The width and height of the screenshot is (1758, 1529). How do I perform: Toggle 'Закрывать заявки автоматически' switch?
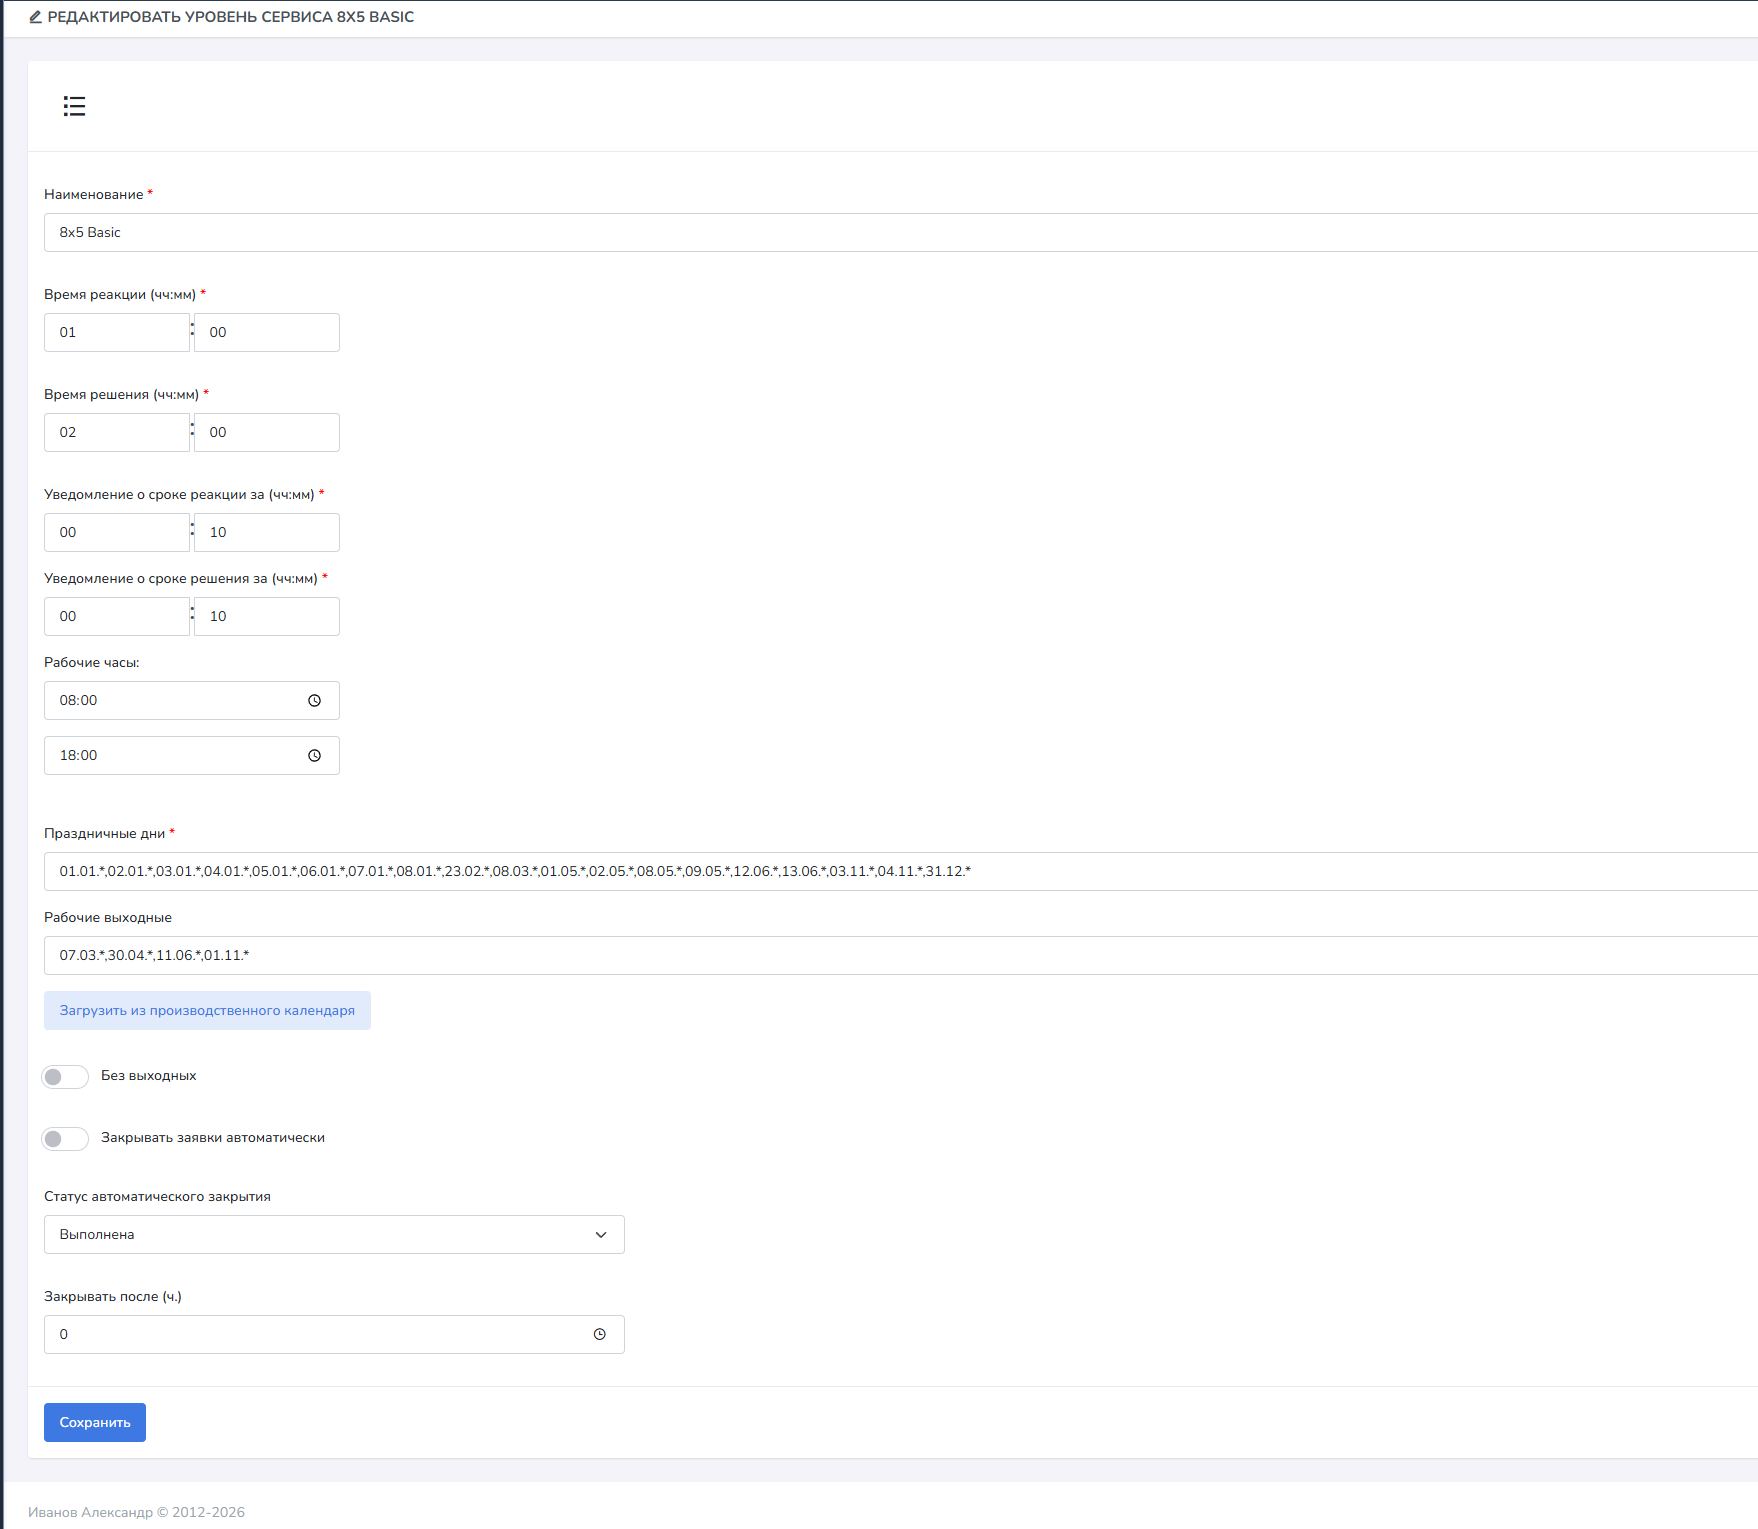pos(65,1139)
